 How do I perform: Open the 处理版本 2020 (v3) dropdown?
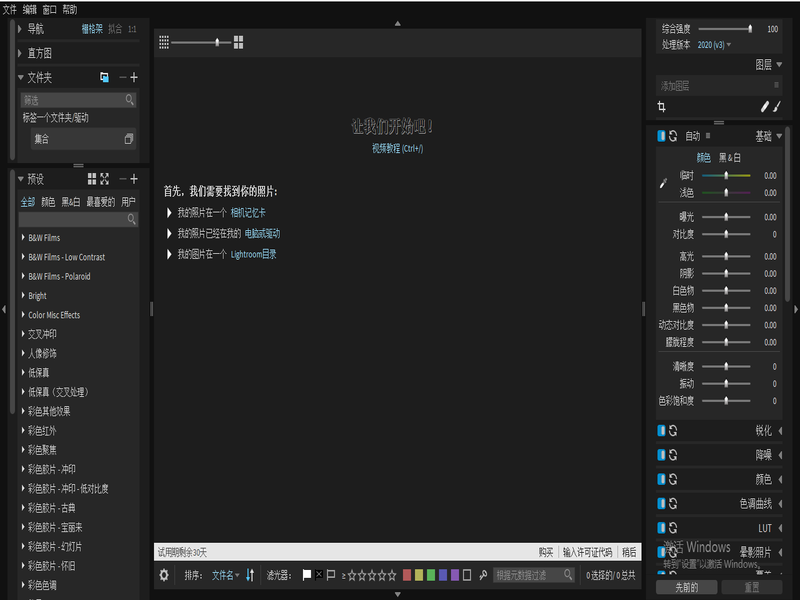pos(714,45)
